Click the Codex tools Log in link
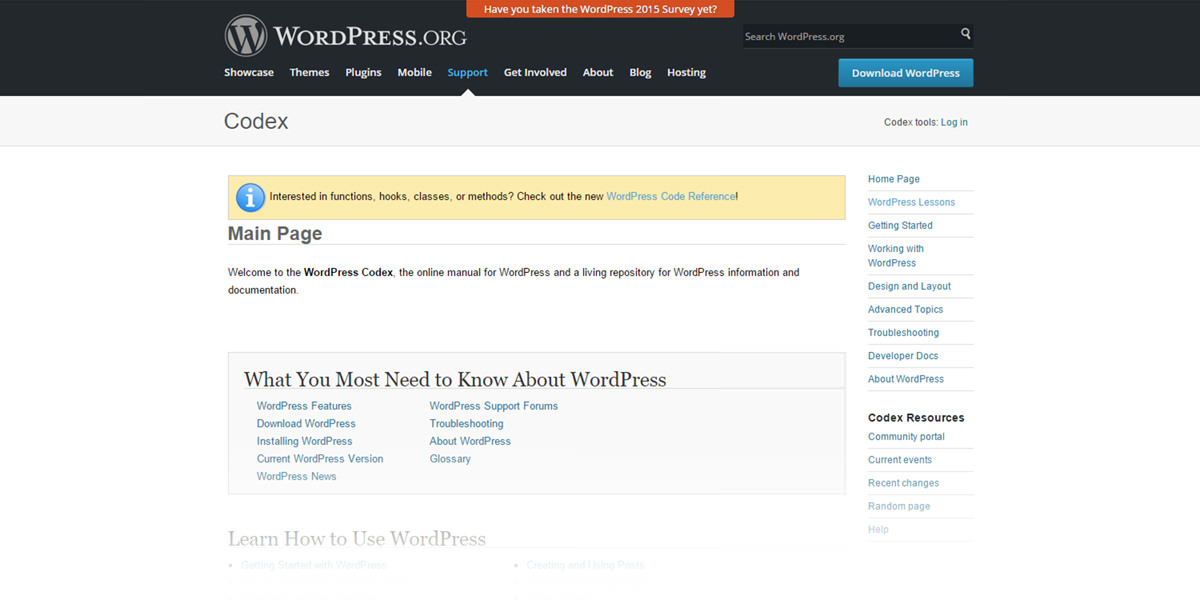Viewport: 1200px width, 600px height. tap(954, 122)
